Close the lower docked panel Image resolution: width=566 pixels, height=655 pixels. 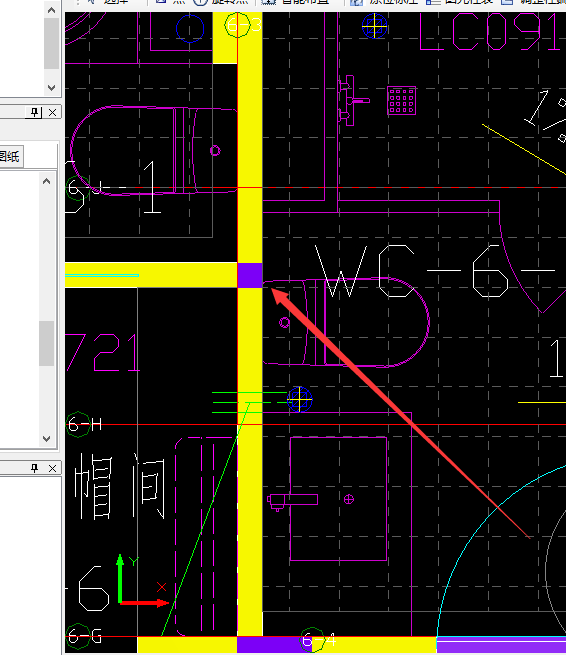point(52,468)
